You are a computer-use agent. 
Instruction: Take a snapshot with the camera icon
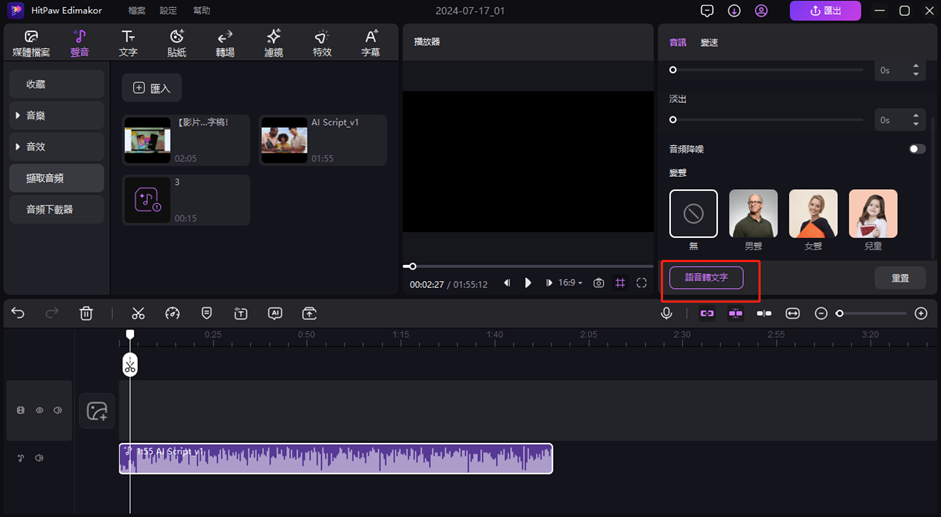coord(598,283)
